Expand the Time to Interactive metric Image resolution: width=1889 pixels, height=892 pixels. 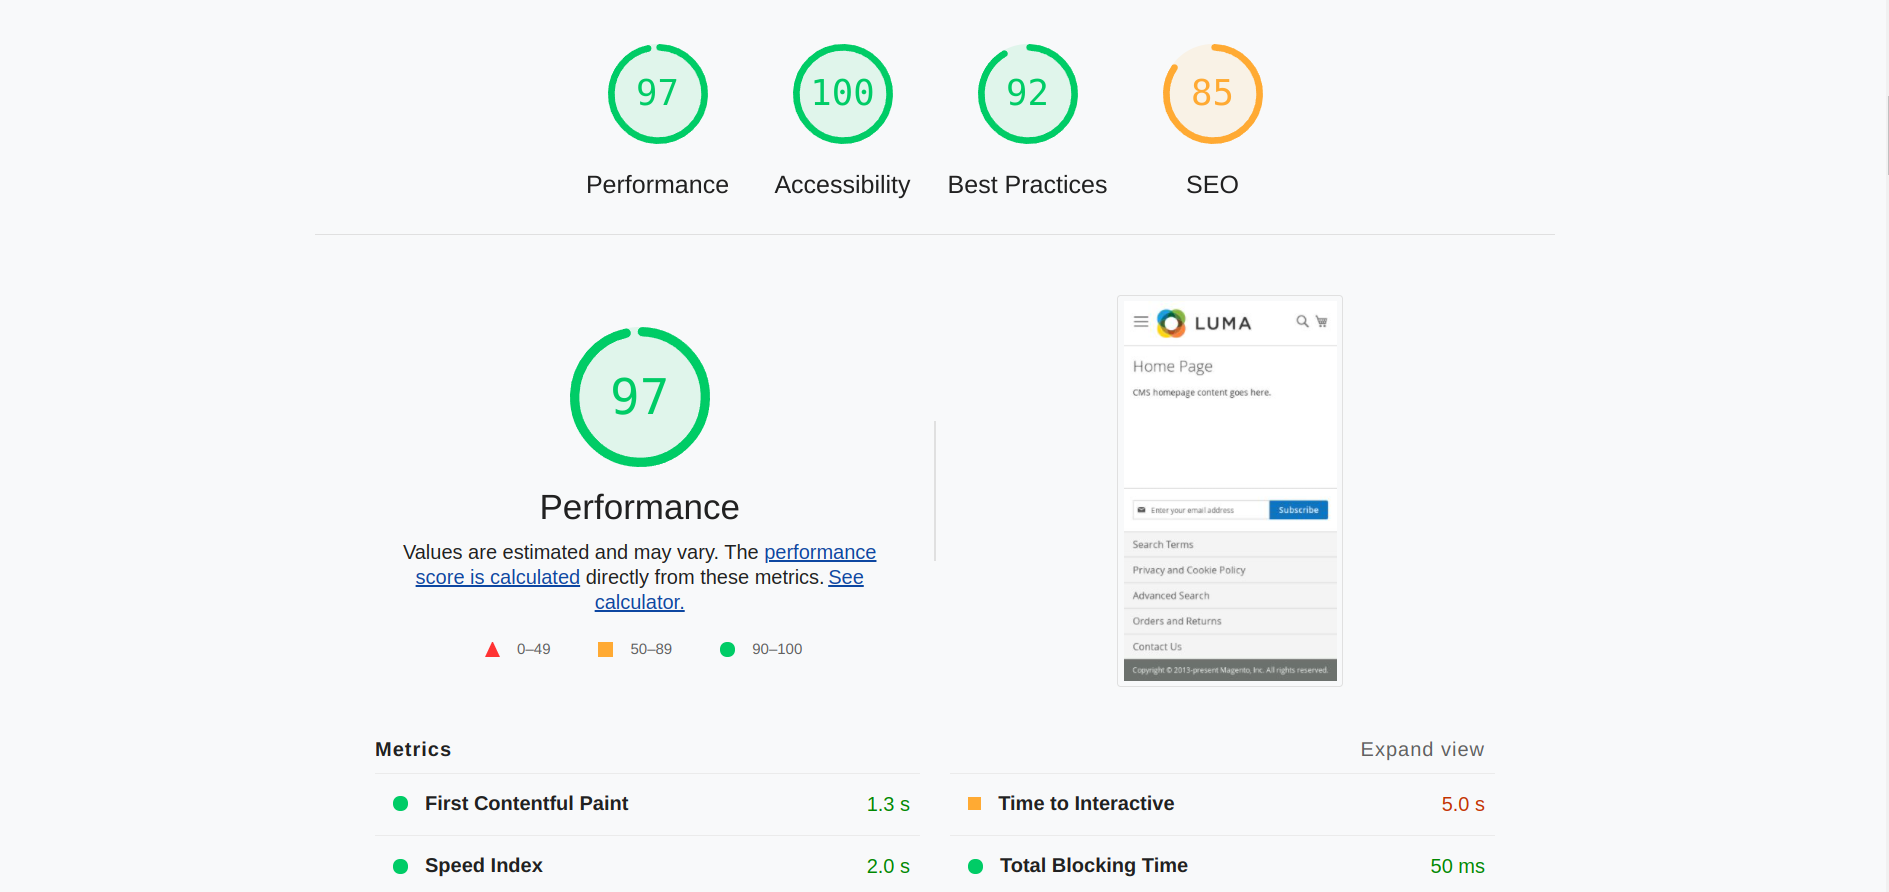pyautogui.click(x=1086, y=804)
